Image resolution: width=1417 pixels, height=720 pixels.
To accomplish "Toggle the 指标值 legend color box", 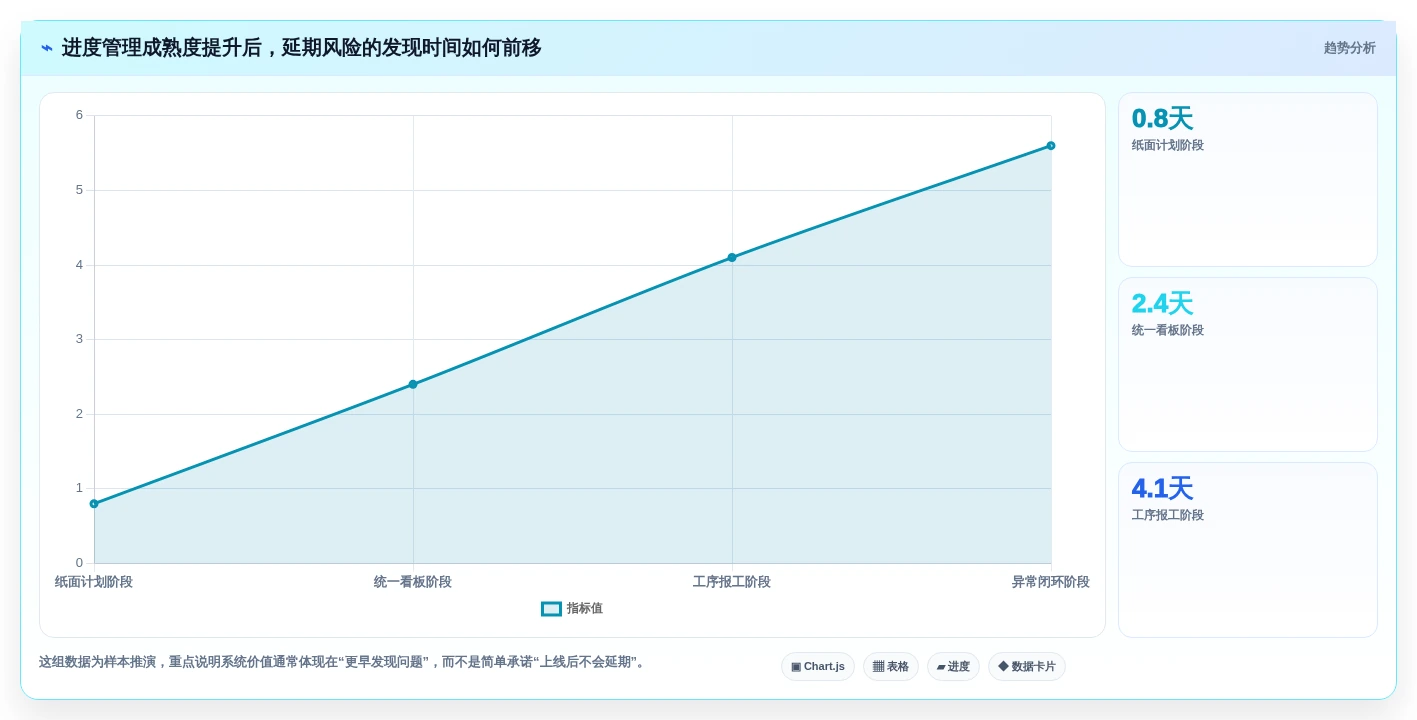I will pos(551,609).
